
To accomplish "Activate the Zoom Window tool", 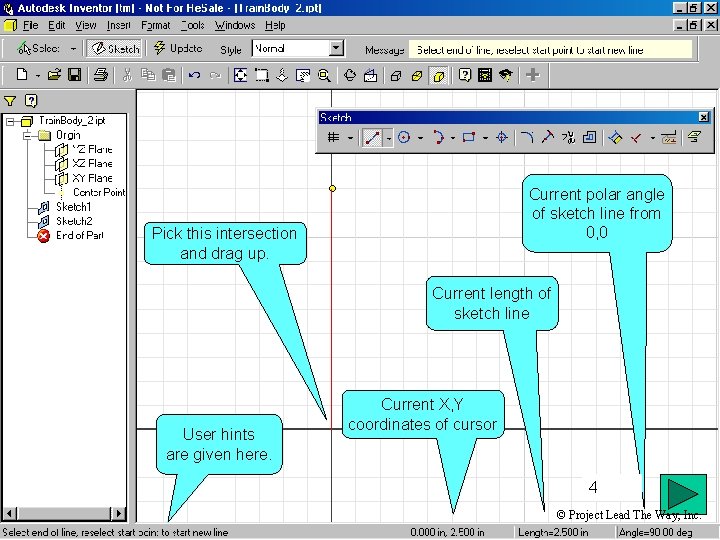I will [261, 75].
